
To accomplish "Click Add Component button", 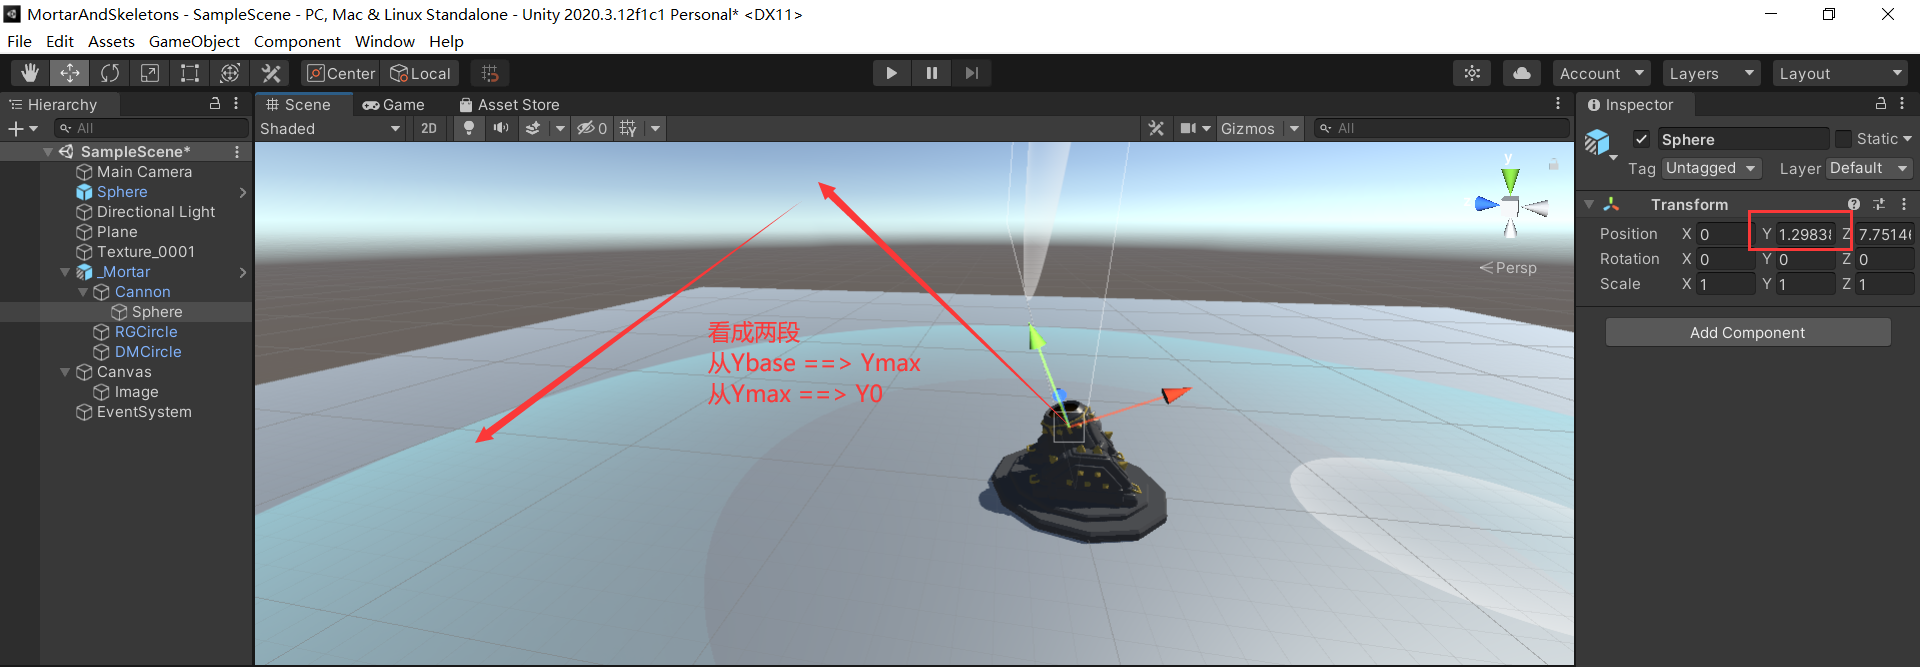I will (x=1747, y=332).
